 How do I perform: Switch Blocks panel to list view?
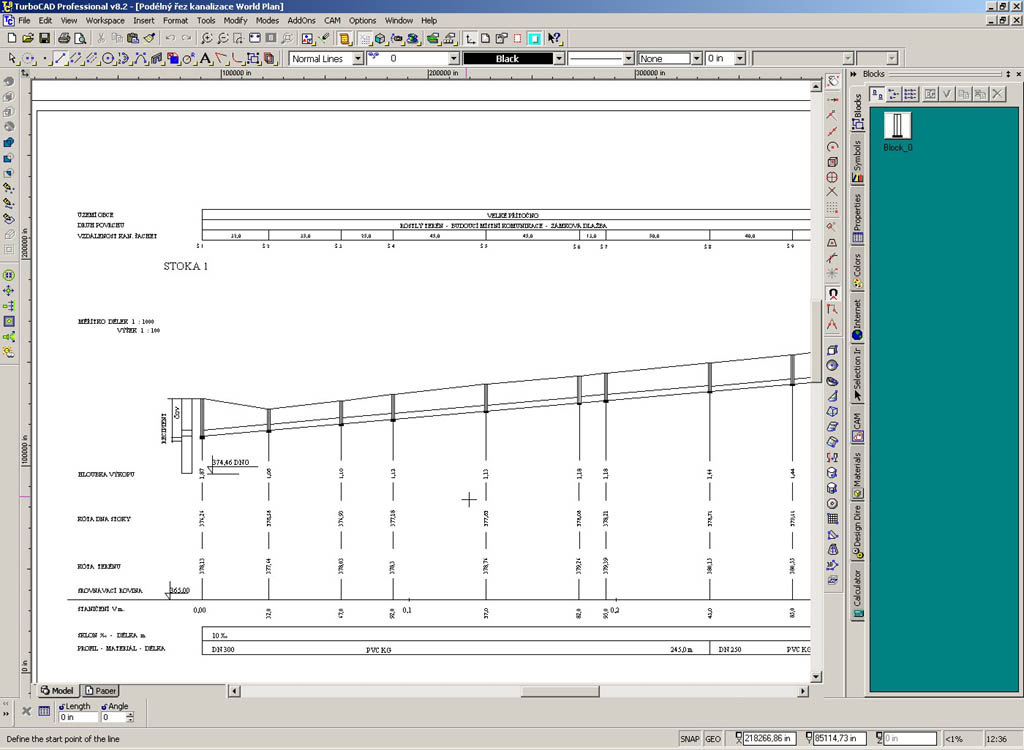tap(894, 94)
